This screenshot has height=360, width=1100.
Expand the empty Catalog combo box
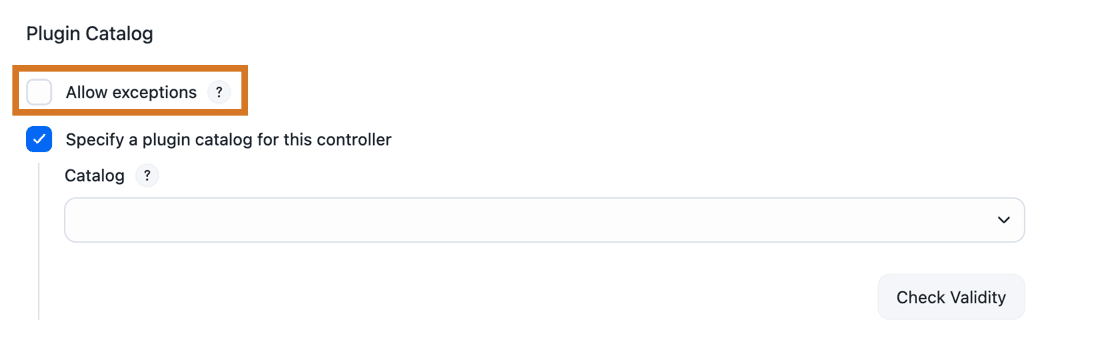click(544, 220)
